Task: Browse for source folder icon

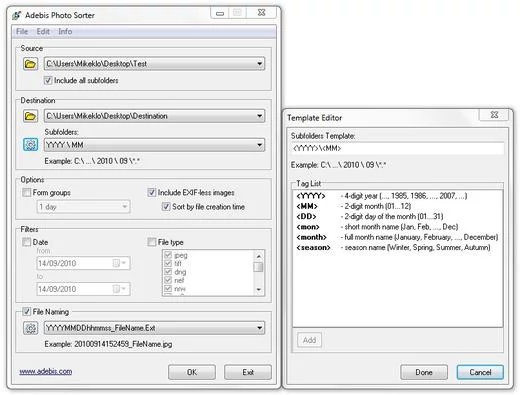Action: coord(30,64)
